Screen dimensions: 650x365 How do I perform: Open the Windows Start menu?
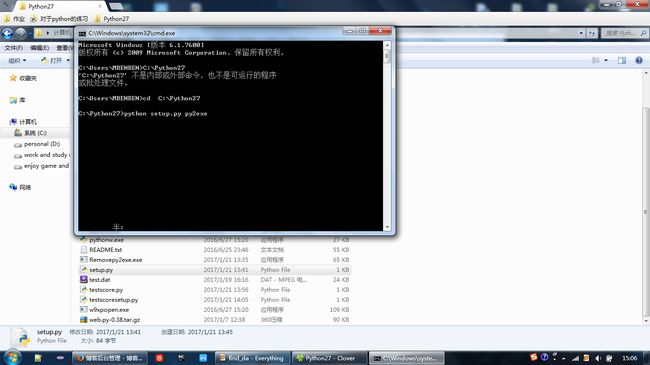pyautogui.click(x=12, y=358)
